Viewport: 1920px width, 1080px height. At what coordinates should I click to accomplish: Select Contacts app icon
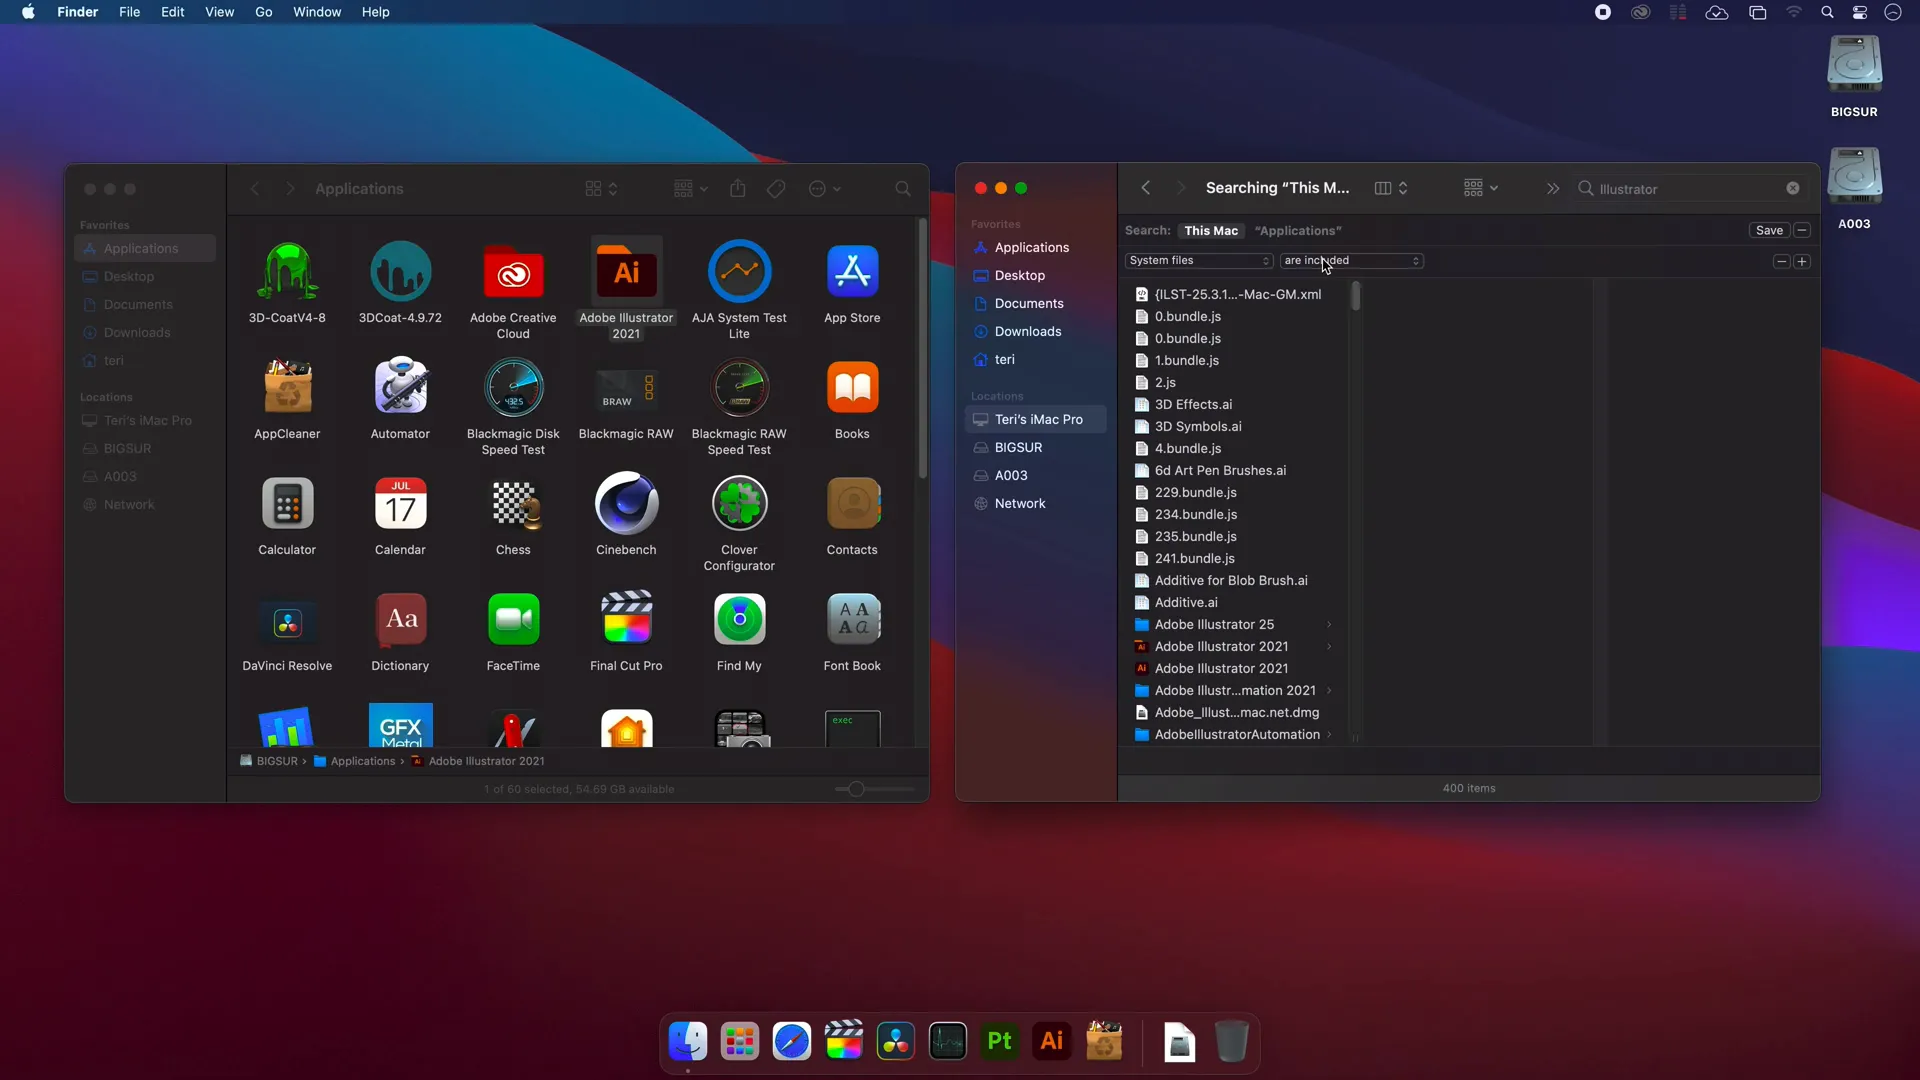pos(852,503)
